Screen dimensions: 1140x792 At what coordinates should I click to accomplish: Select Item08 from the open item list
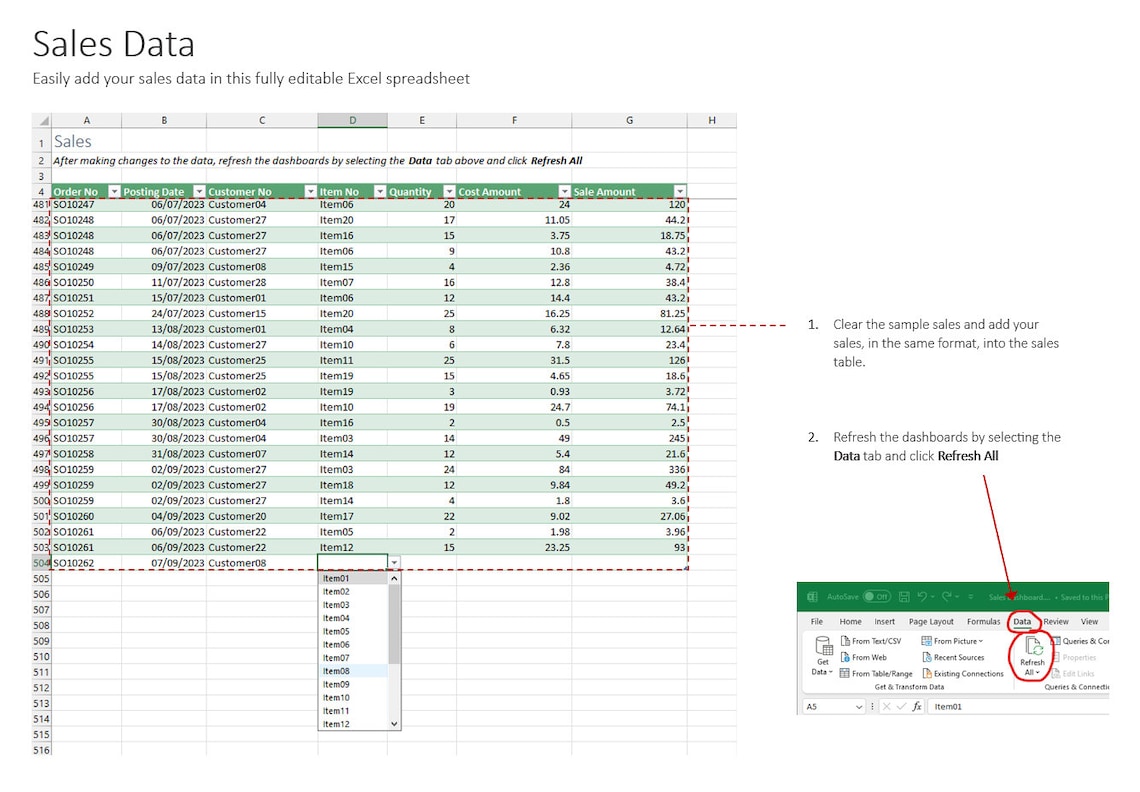335,673
